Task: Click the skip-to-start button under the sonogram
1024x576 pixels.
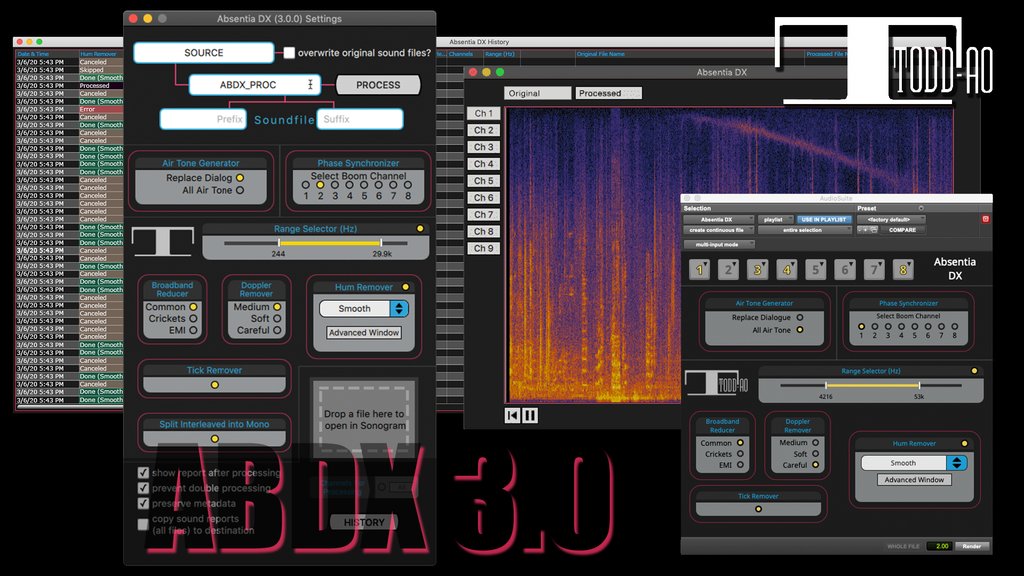Action: (x=513, y=415)
